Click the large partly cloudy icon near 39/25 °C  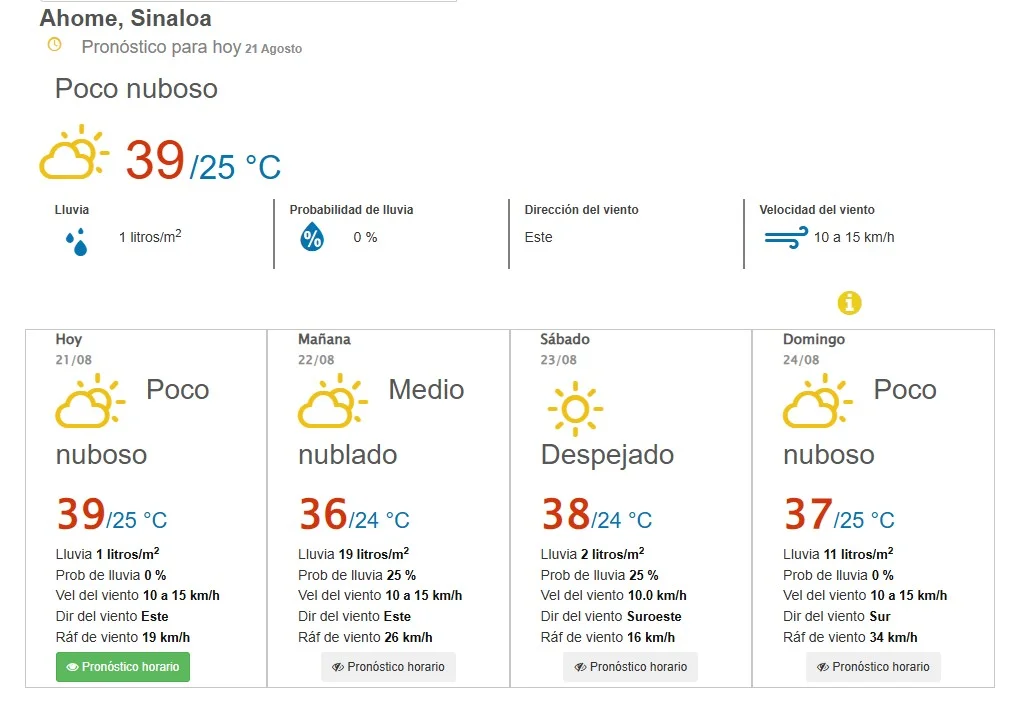pos(74,152)
